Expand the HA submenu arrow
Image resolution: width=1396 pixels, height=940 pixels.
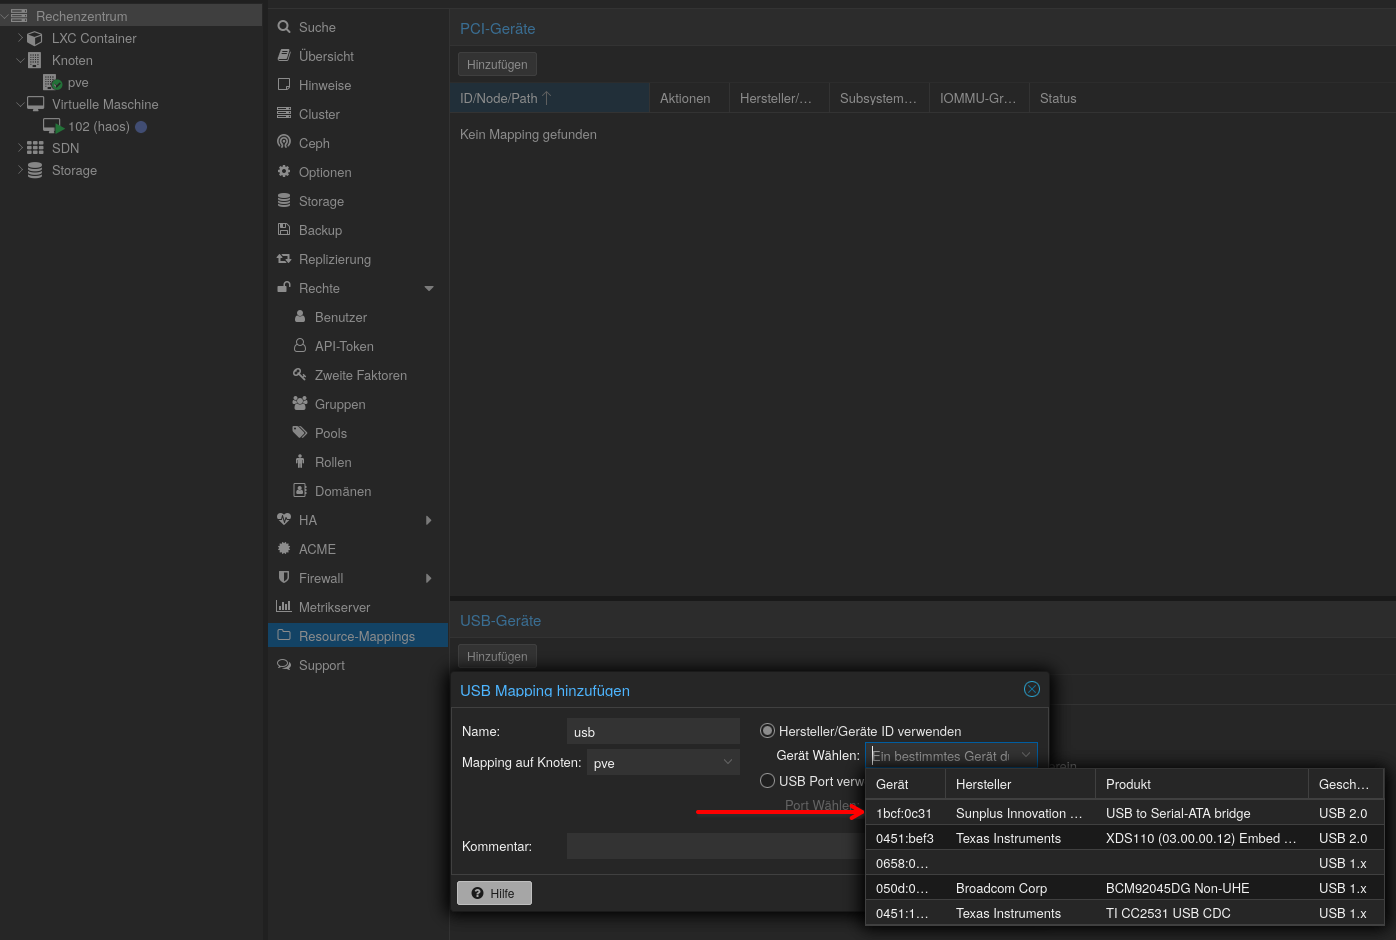429,520
